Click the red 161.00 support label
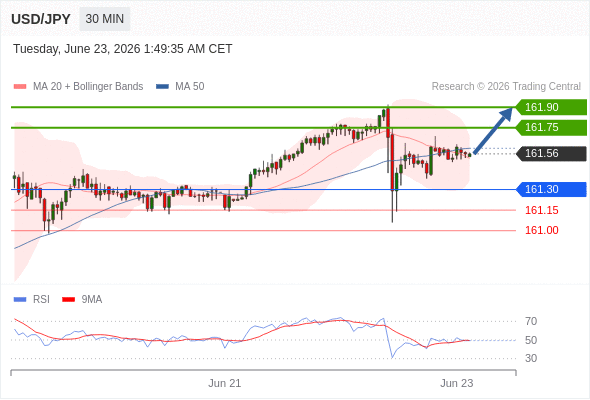This screenshot has height=400, width=590. [x=541, y=230]
